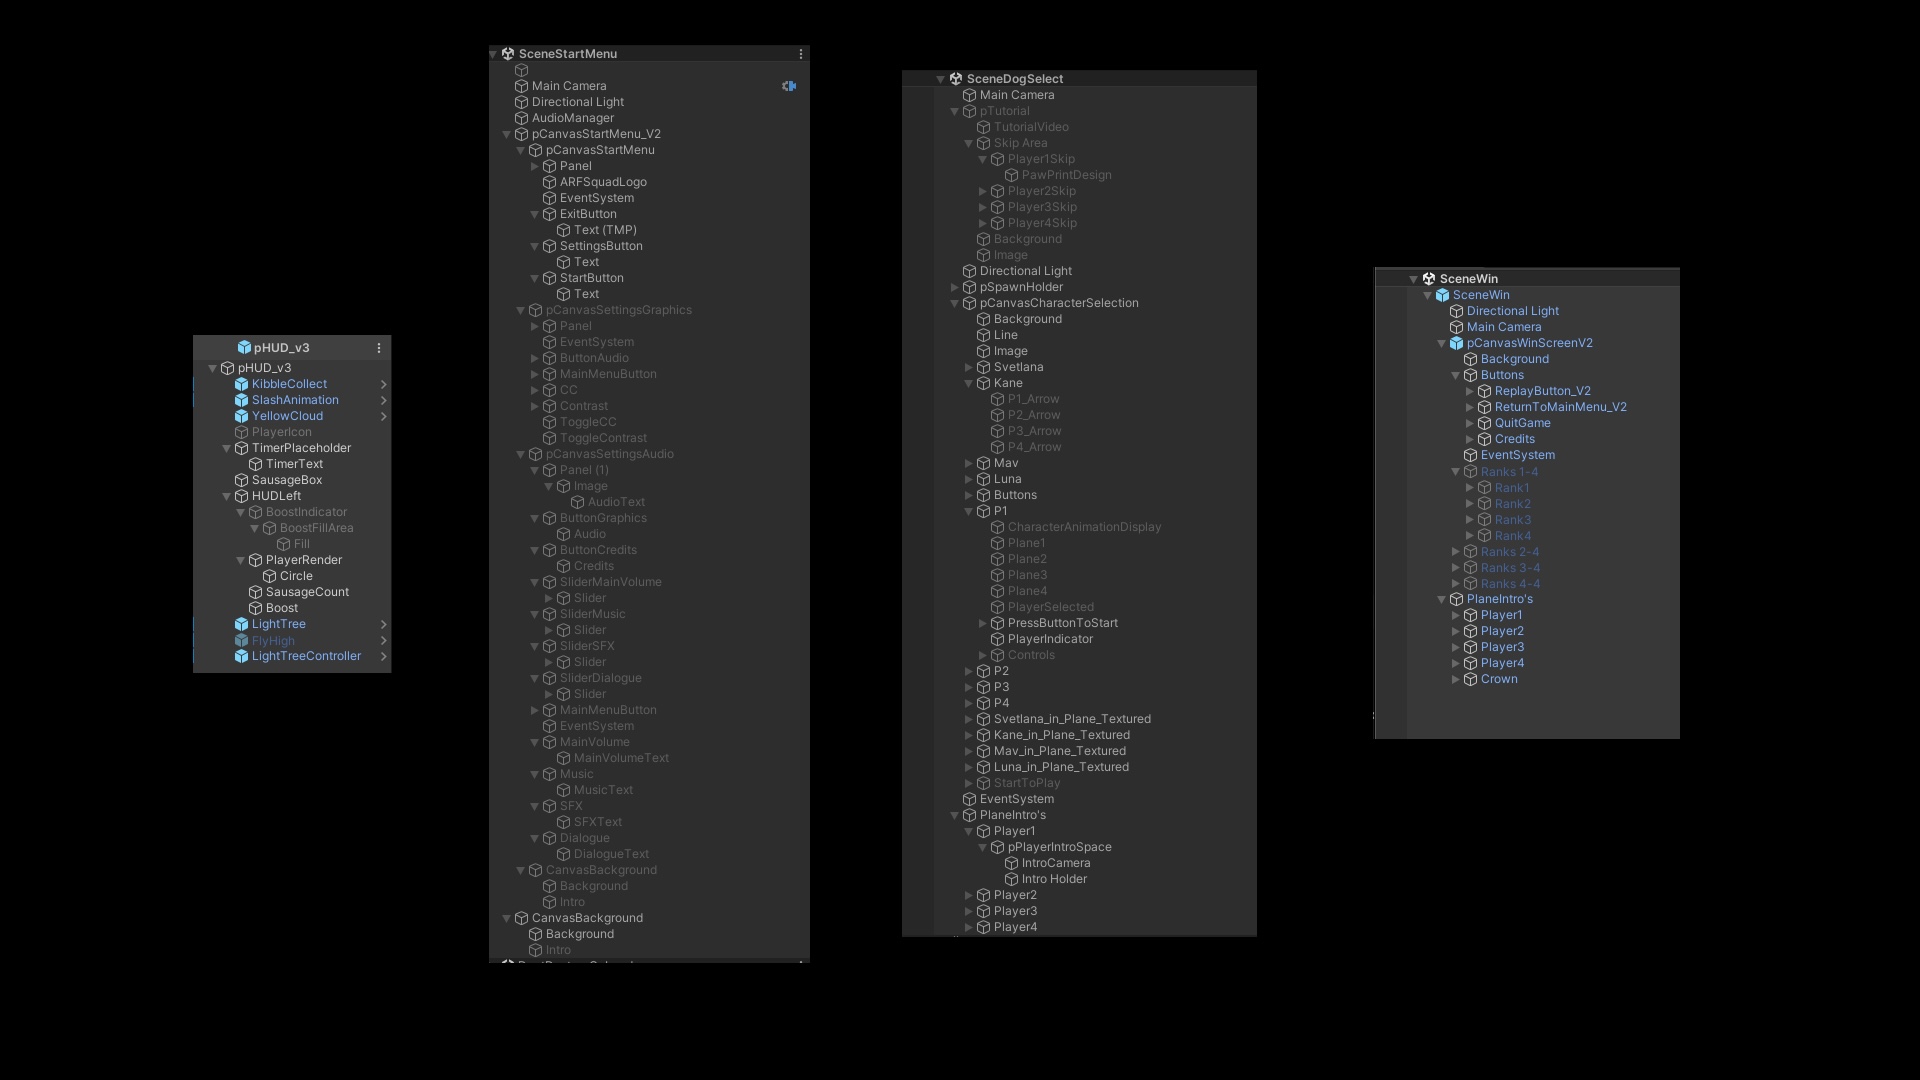Collapse the pCanvasCharacterSelection node
The height and width of the screenshot is (1080, 1920).
pos(954,303)
